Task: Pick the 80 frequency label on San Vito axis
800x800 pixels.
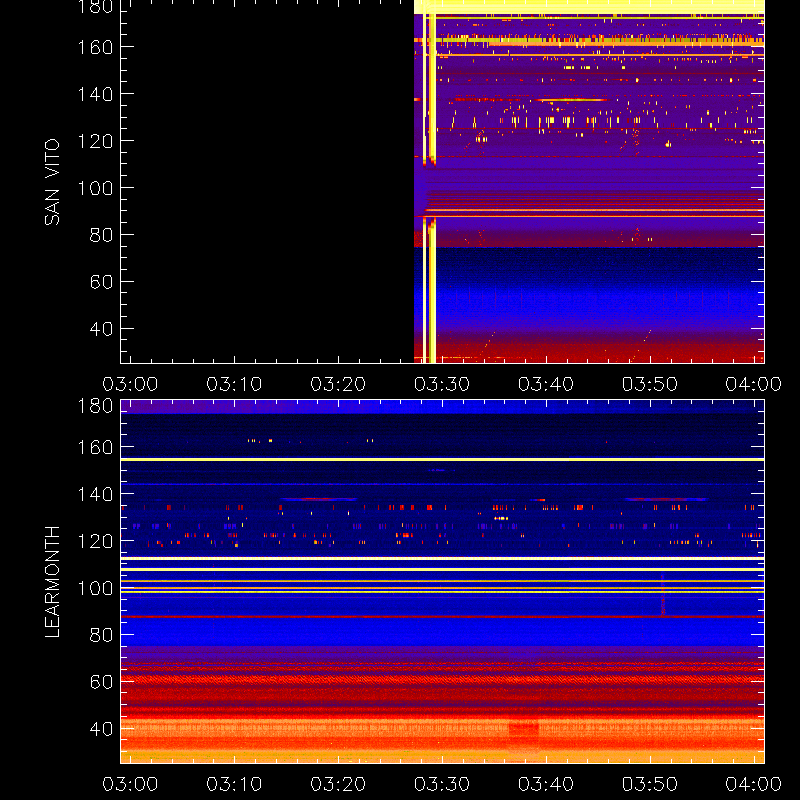Action: click(x=101, y=235)
